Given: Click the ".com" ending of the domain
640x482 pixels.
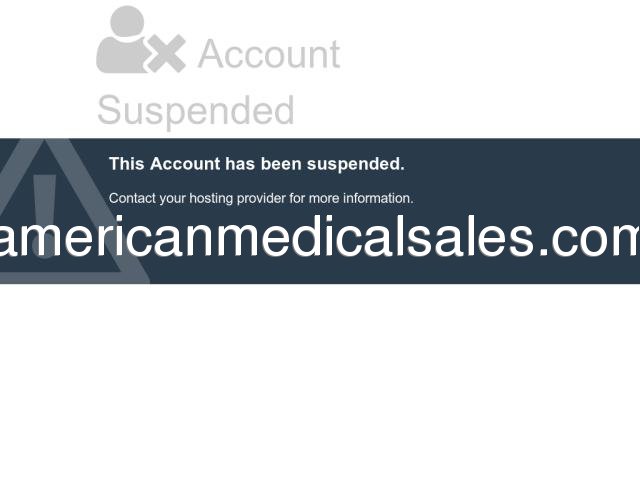Looking at the screenshot, I should (x=589, y=241).
